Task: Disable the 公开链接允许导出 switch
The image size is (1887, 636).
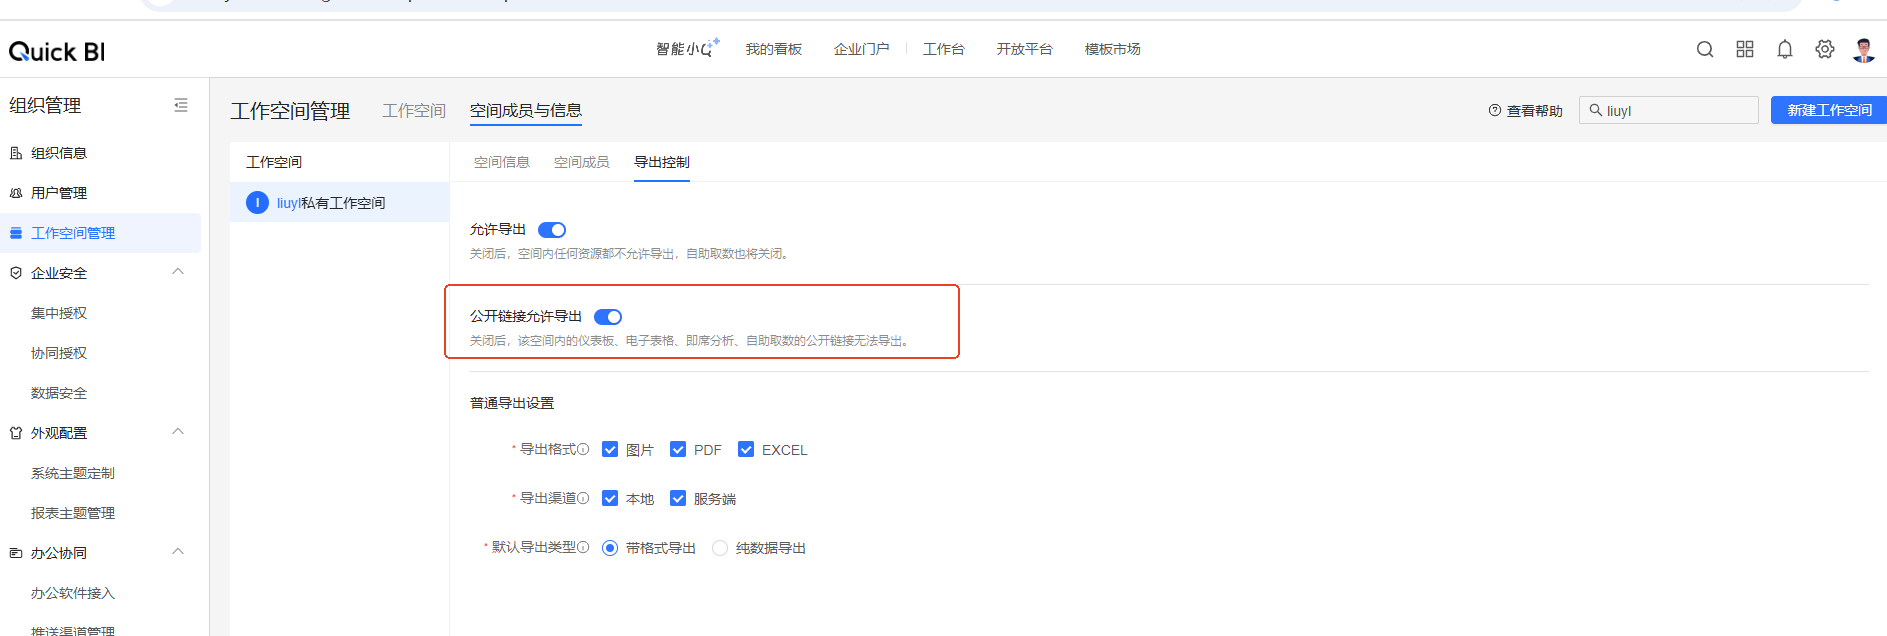Action: 608,317
